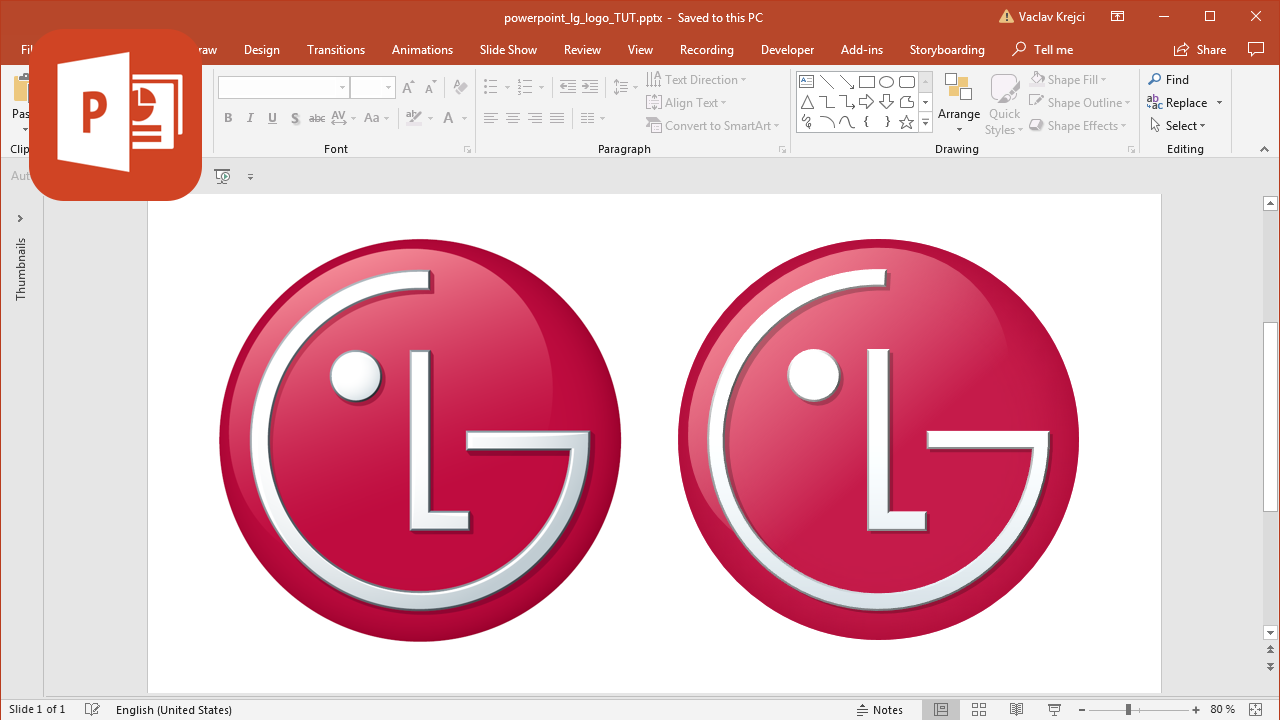The height and width of the screenshot is (720, 1280).
Task: Go to the Slide Show tab
Action: (x=508, y=50)
